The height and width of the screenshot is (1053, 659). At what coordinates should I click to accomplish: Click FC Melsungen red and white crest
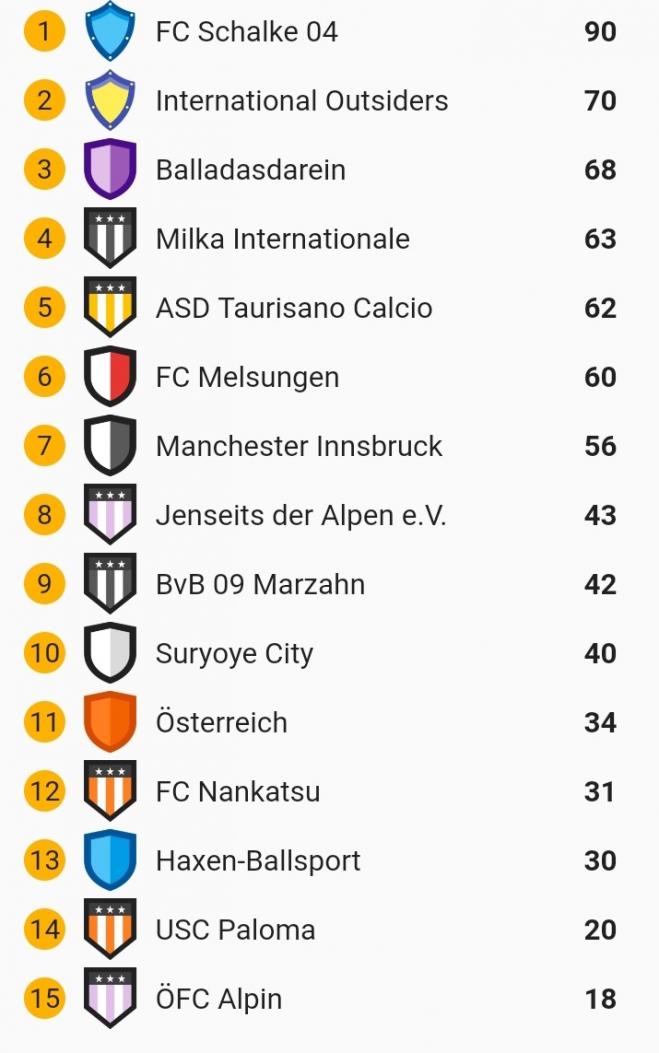click(x=110, y=376)
